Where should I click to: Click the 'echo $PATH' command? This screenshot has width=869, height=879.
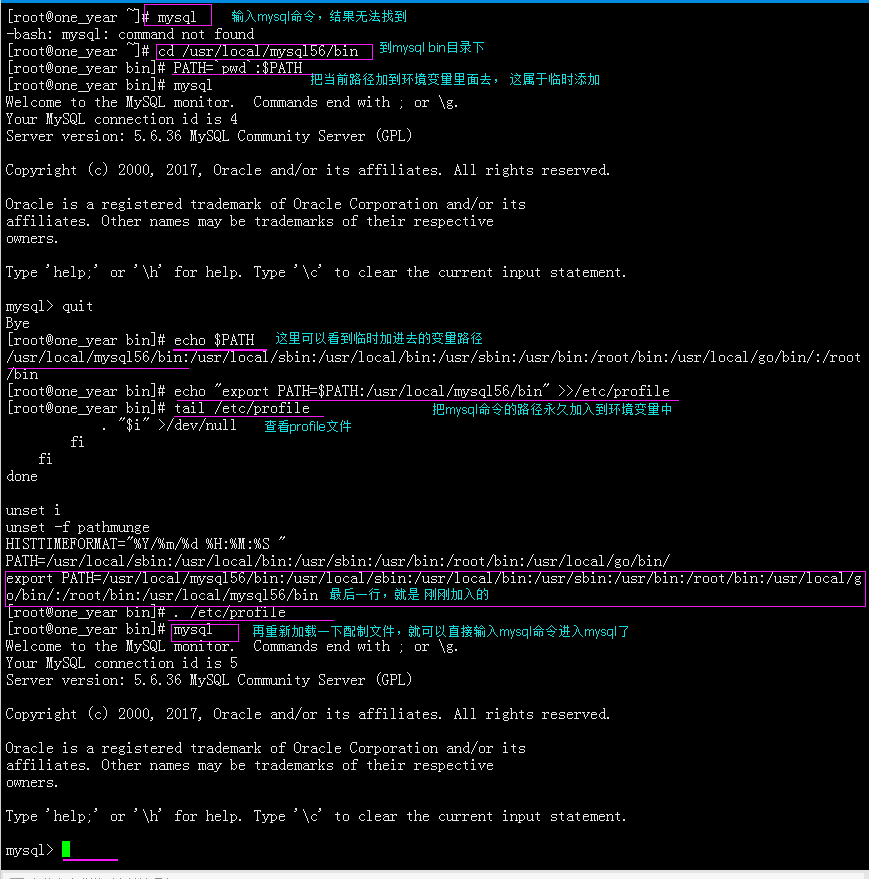click(x=214, y=340)
